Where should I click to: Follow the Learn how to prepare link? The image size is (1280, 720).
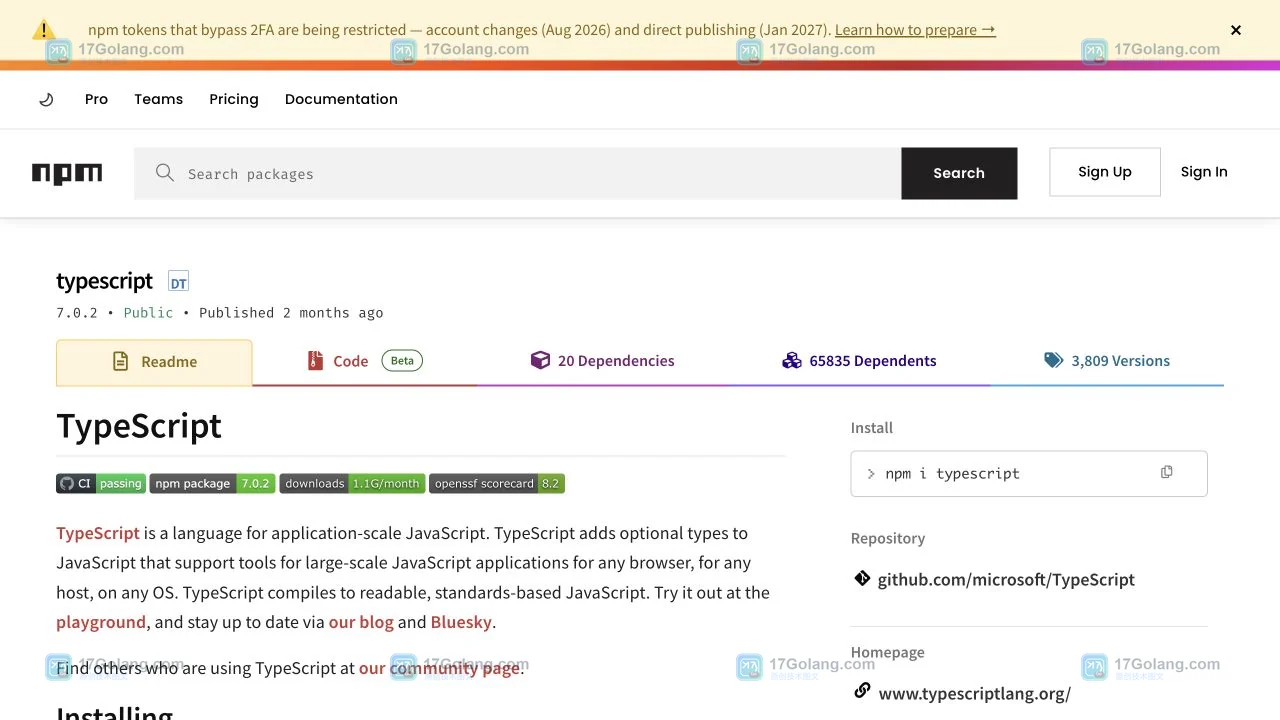click(915, 30)
